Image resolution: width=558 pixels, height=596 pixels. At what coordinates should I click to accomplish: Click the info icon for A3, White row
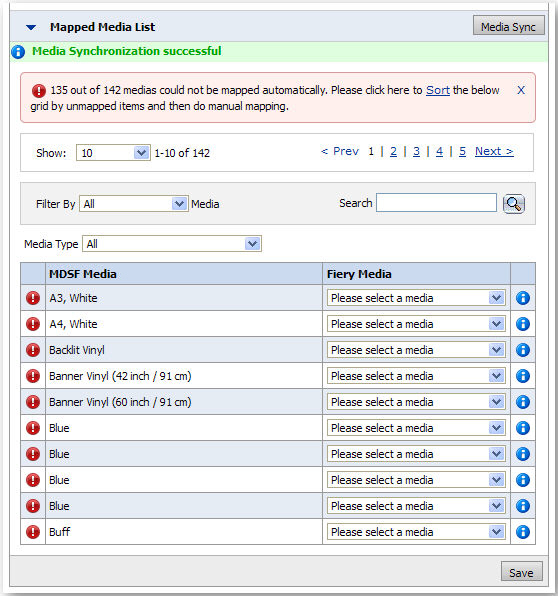pos(523,298)
